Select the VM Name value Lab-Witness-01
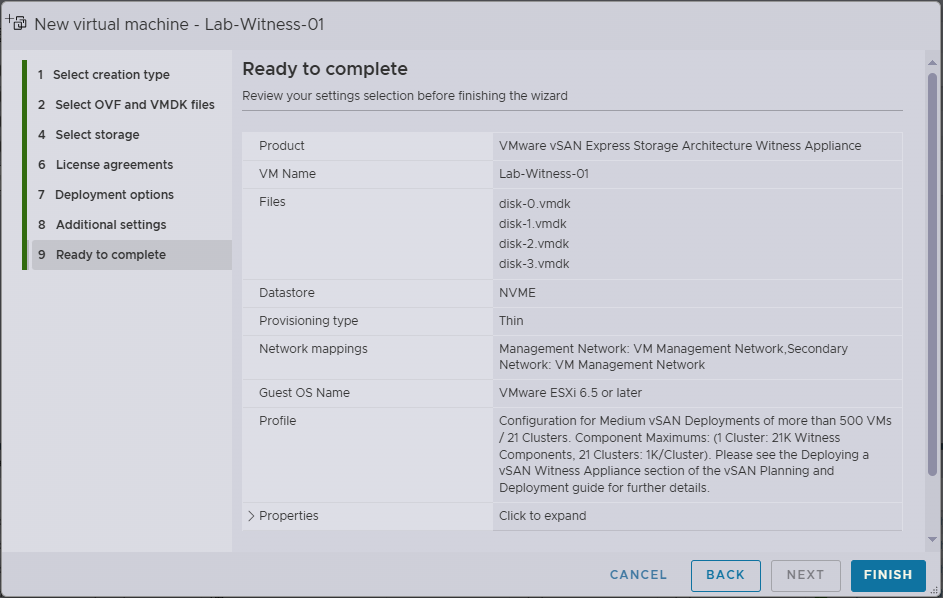Screen dimensions: 943x598 point(543,174)
